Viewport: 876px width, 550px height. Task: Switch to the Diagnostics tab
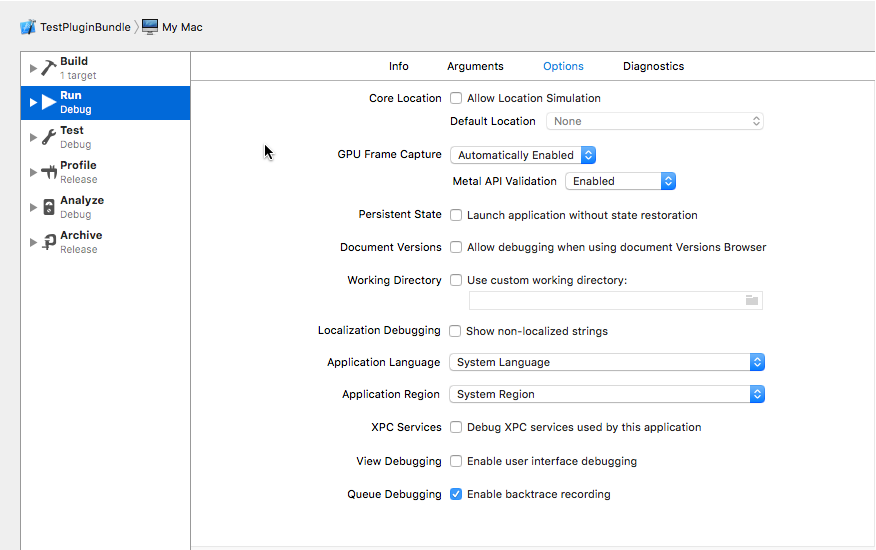coord(653,66)
